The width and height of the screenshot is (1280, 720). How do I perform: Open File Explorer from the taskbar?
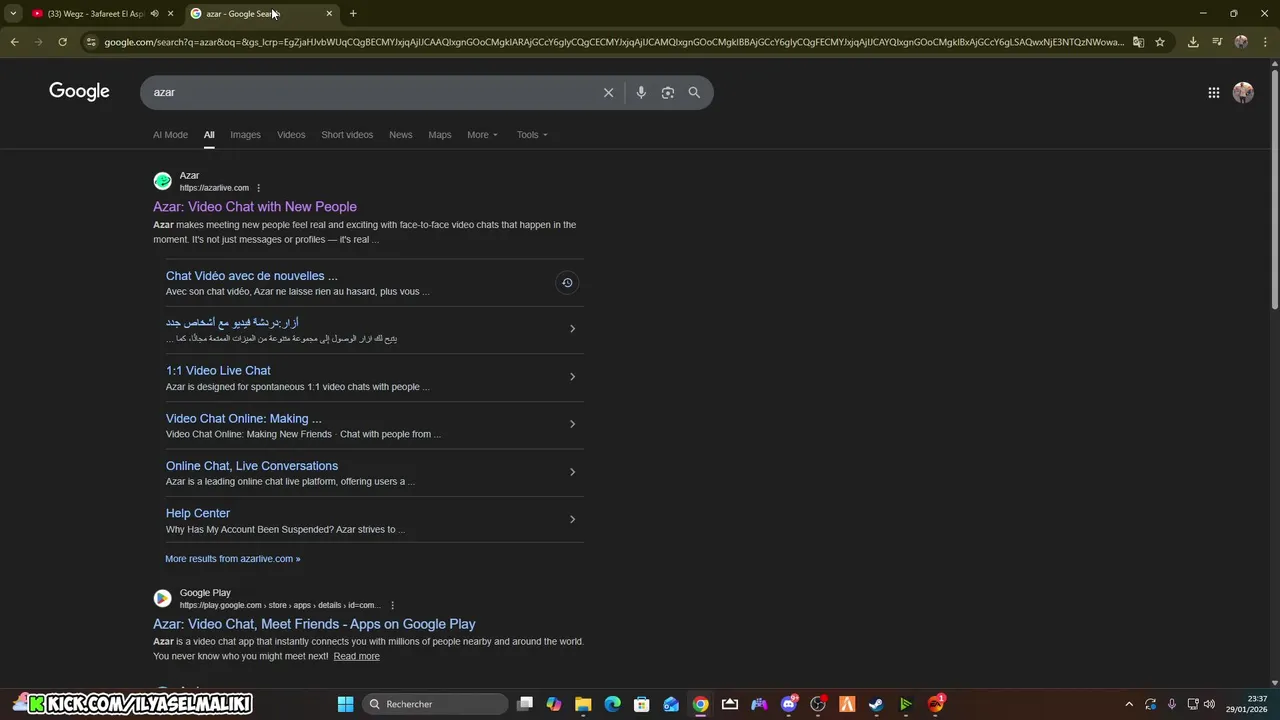point(583,704)
